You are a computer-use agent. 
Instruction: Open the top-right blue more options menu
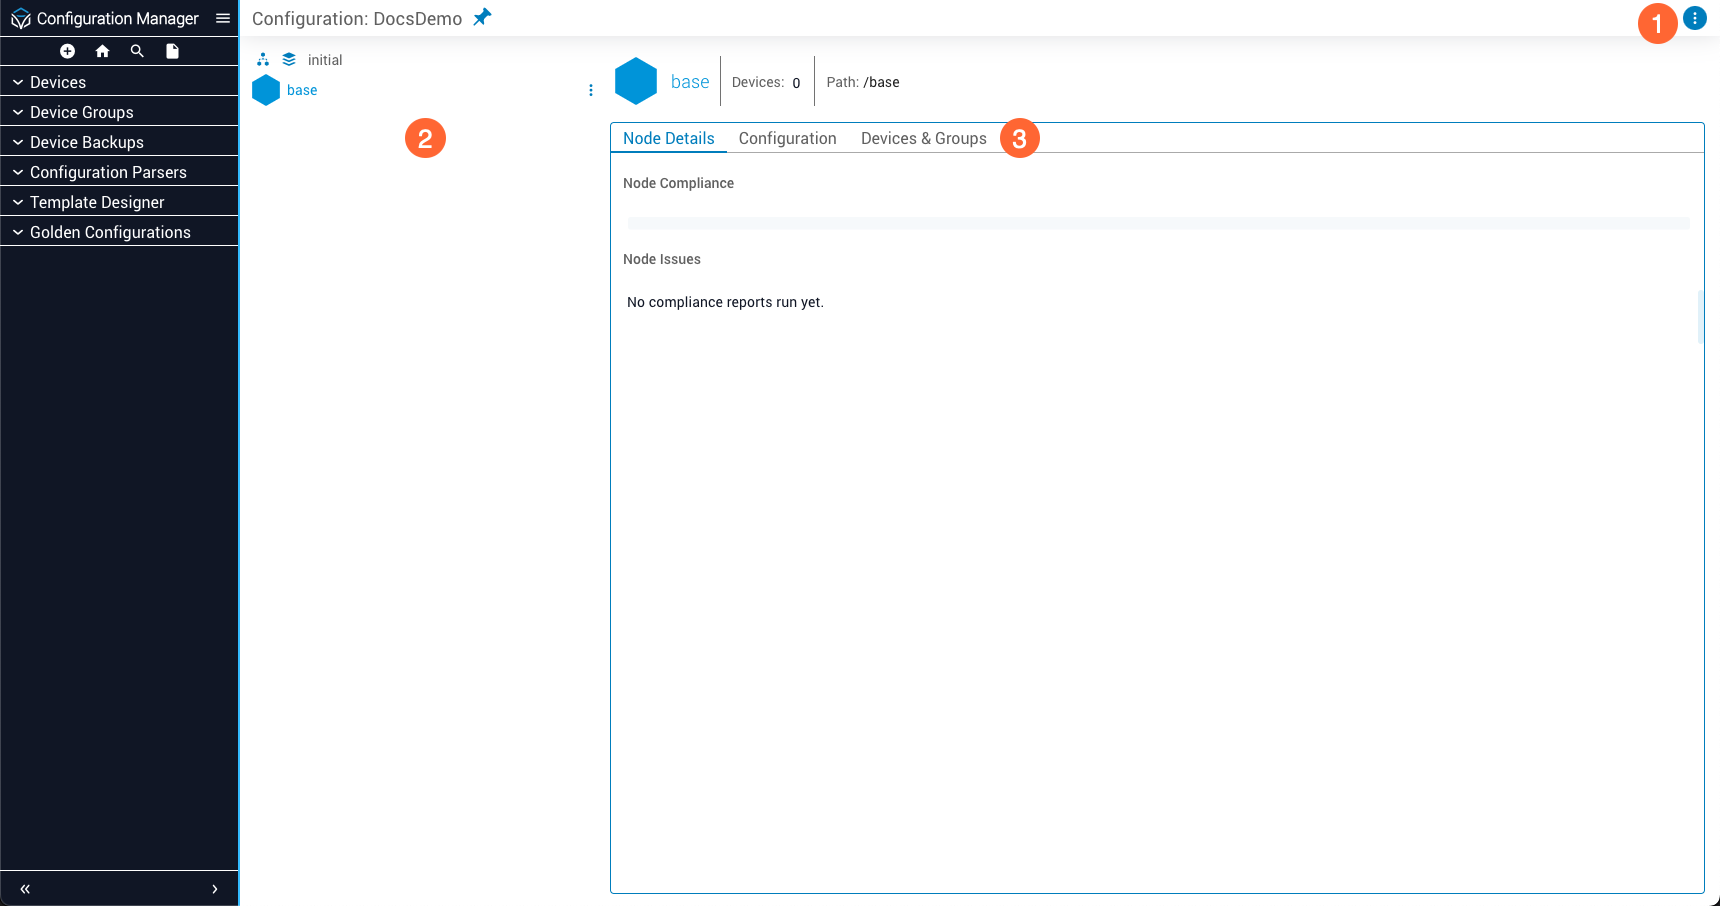point(1694,18)
